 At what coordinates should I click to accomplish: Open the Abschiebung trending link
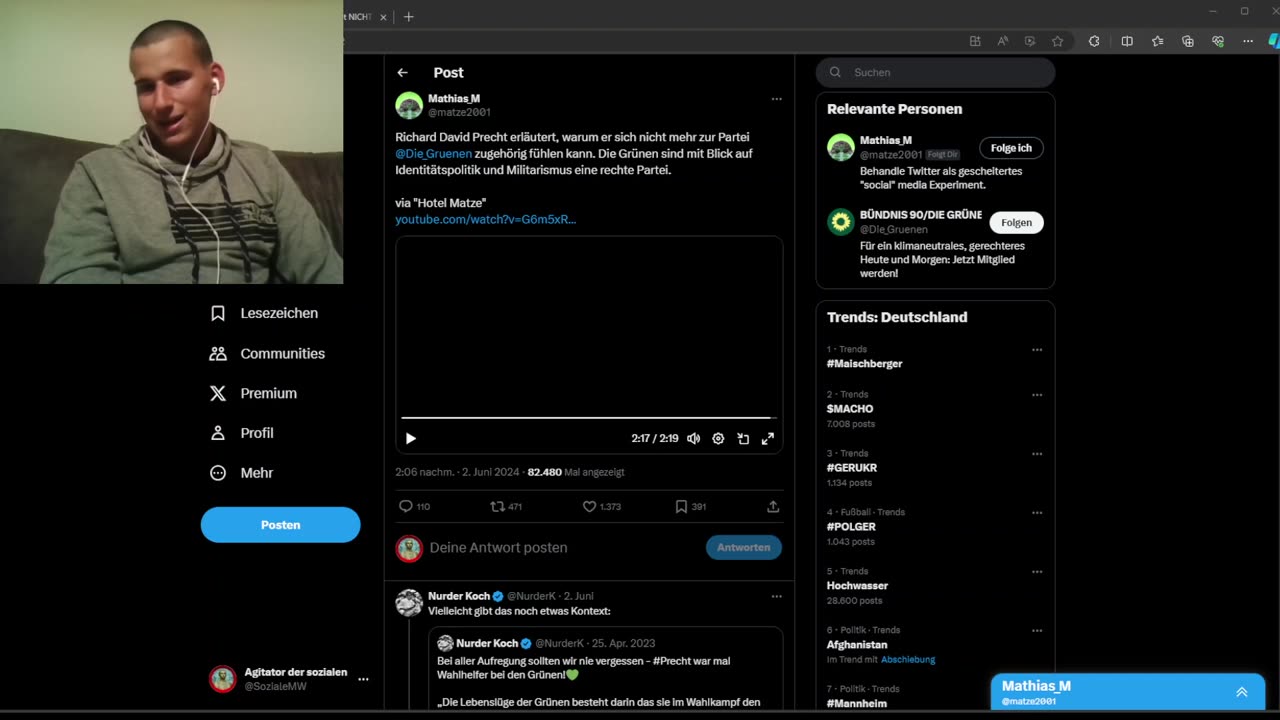[908, 660]
